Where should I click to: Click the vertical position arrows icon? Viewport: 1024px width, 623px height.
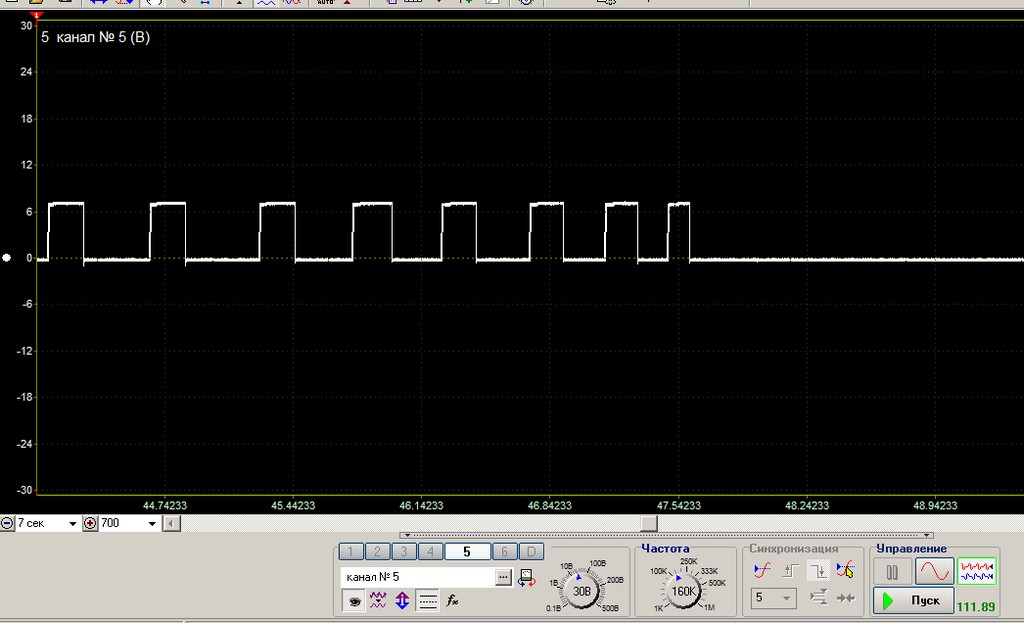tap(402, 601)
